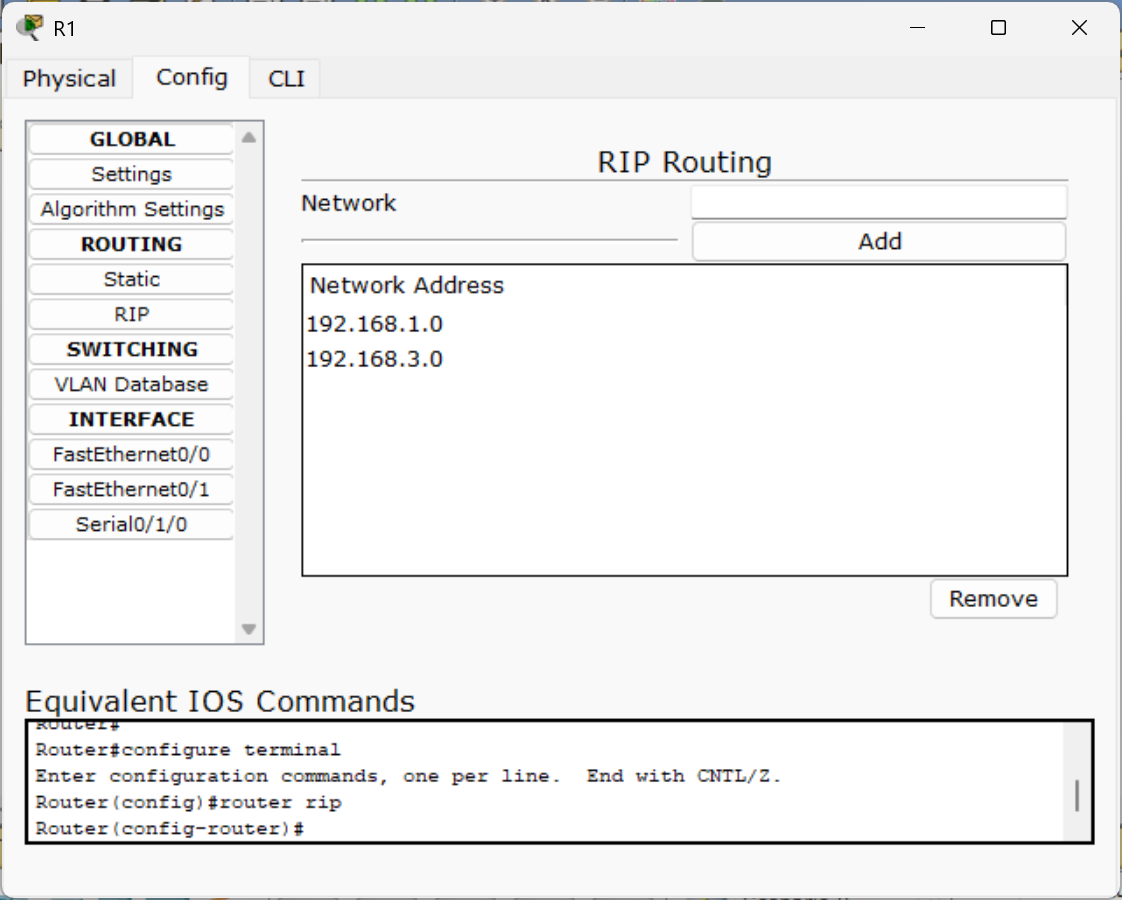Open Algorithm Settings
1122x900 pixels.
pos(132,209)
